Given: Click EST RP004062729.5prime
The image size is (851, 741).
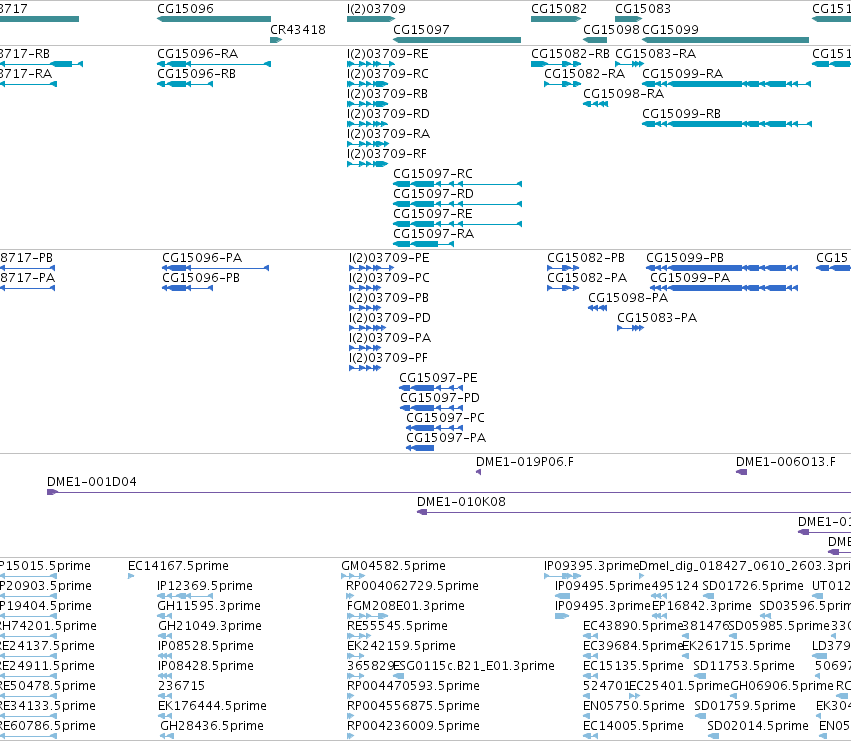Looking at the screenshot, I should coord(412,586).
